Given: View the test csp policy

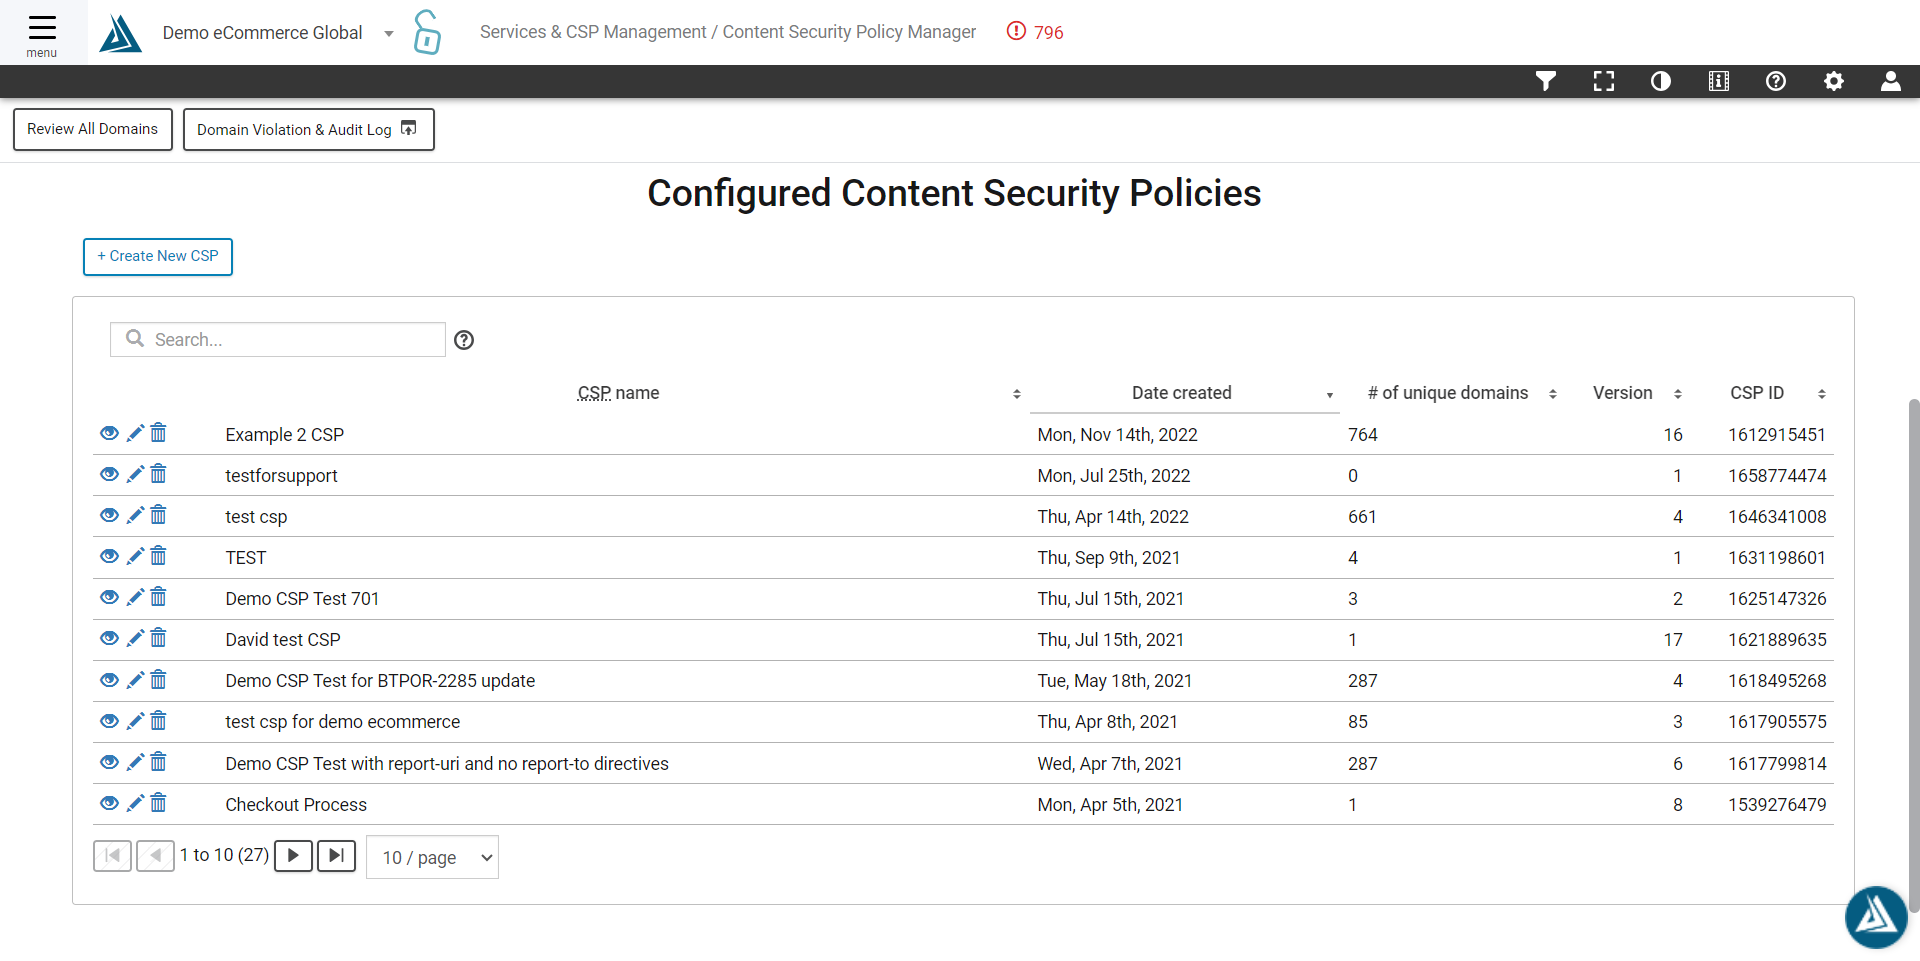Looking at the screenshot, I should tap(110, 515).
